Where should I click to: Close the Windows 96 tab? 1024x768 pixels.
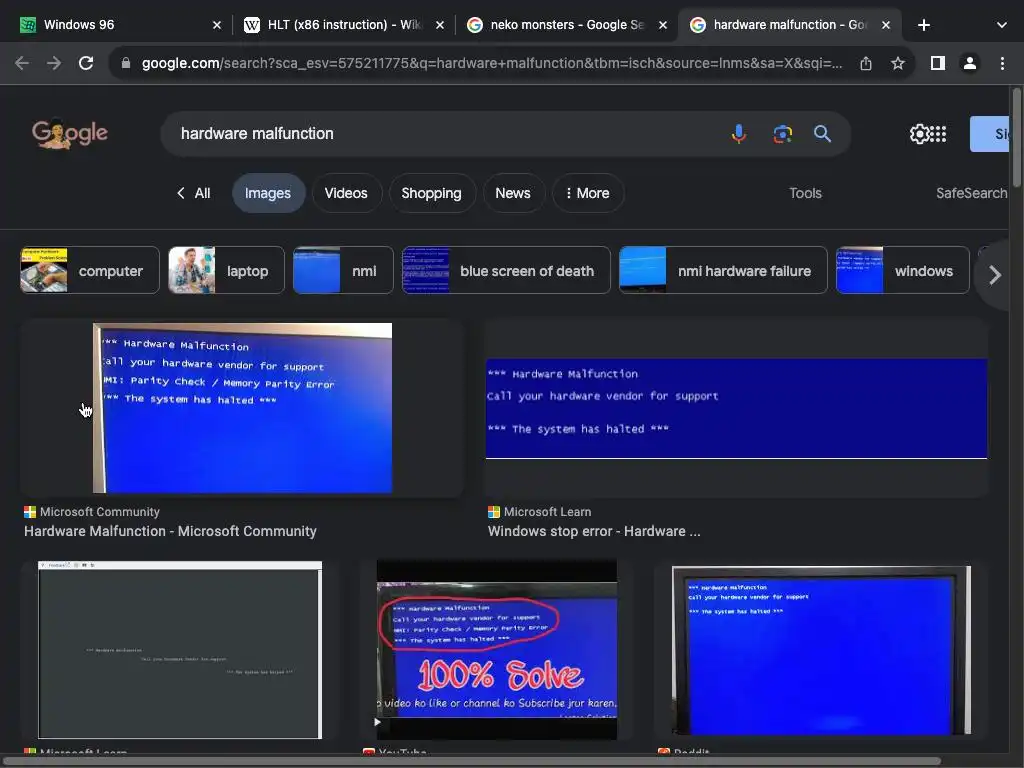tap(217, 25)
